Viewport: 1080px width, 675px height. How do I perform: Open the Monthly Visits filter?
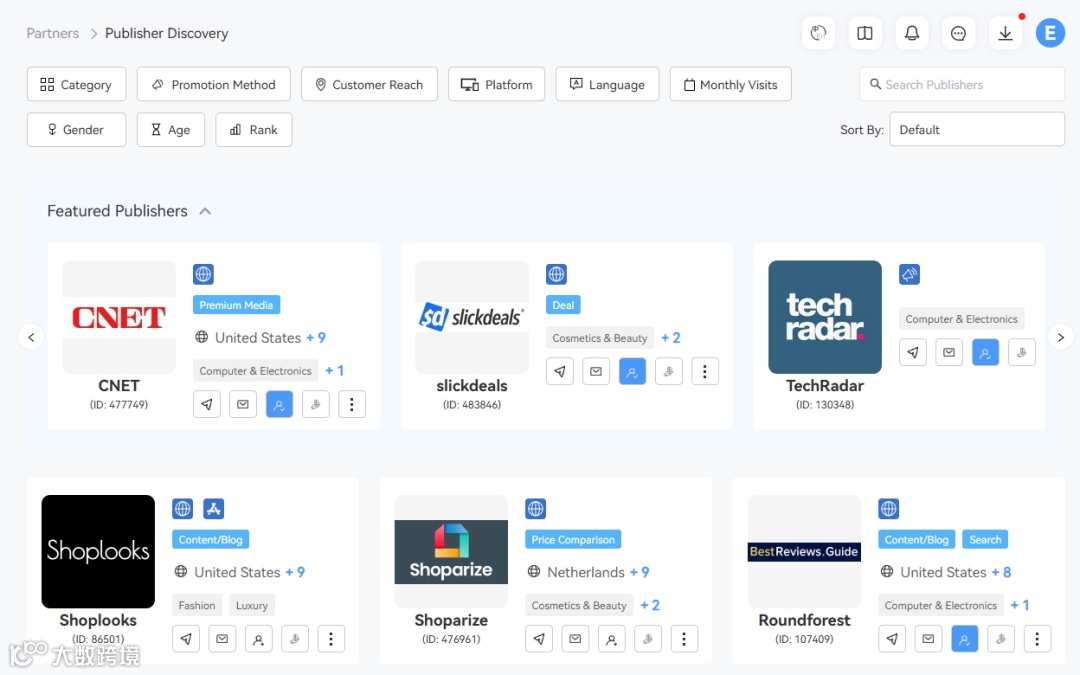(x=731, y=84)
